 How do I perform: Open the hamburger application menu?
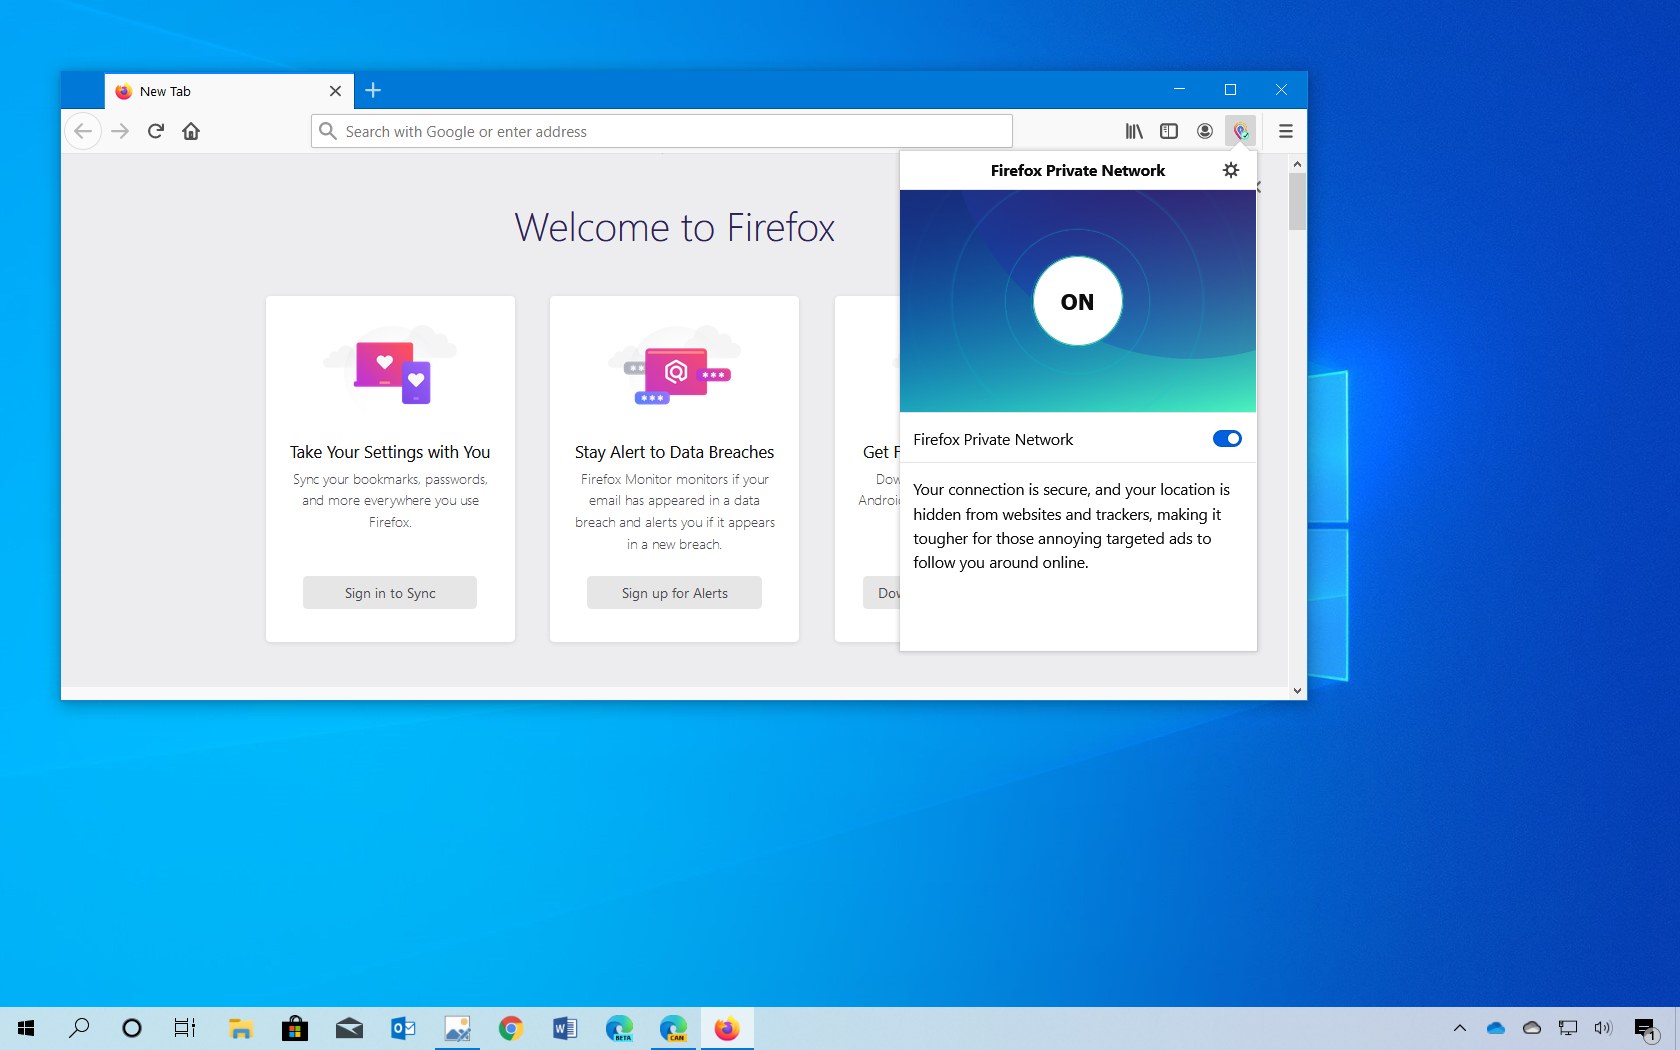click(x=1286, y=131)
